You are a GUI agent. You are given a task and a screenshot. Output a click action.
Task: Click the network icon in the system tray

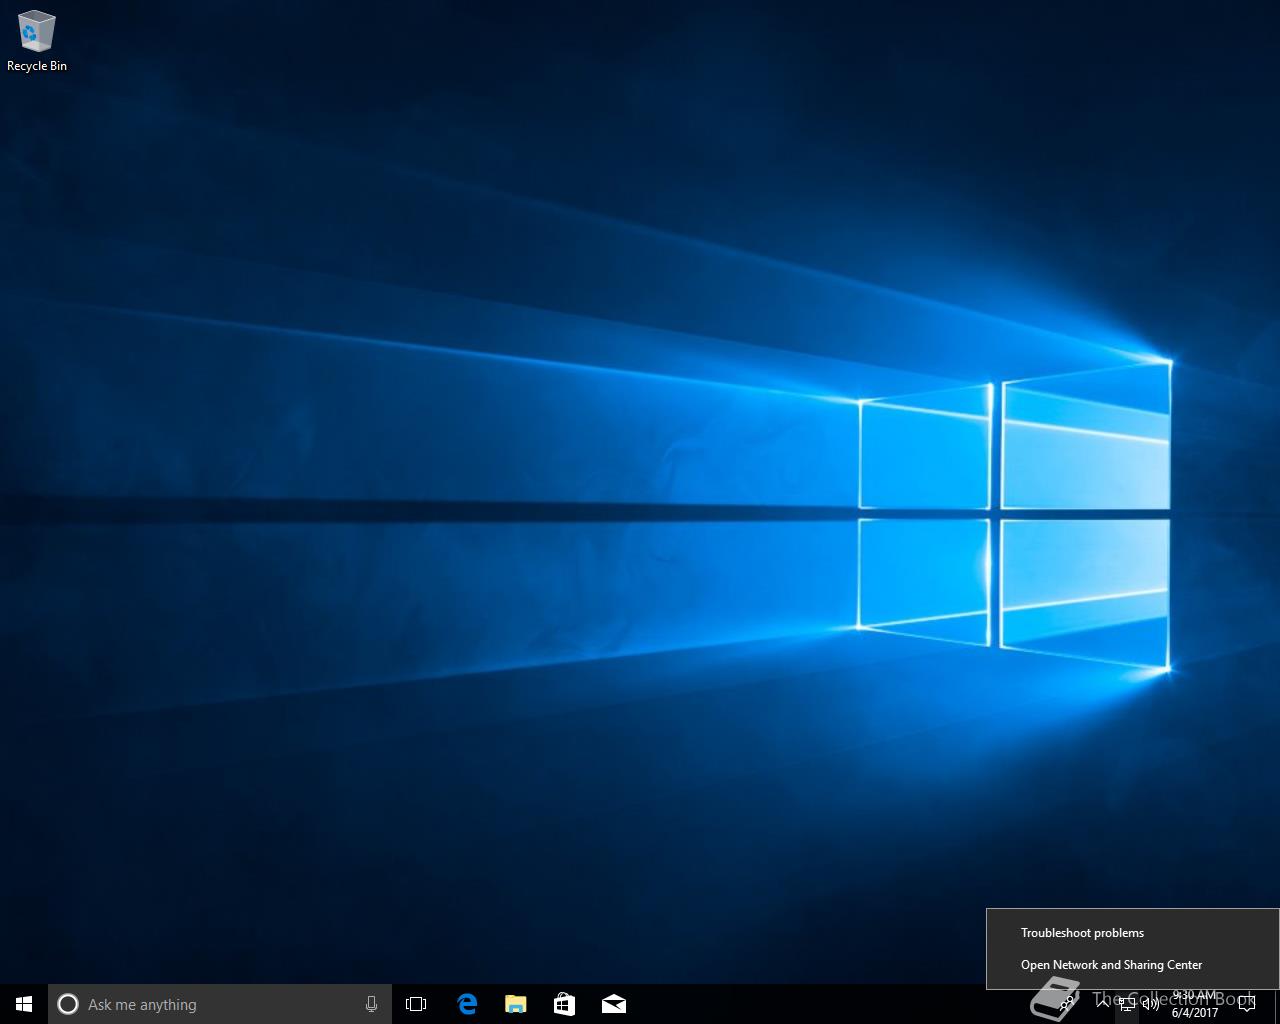click(x=1127, y=1004)
